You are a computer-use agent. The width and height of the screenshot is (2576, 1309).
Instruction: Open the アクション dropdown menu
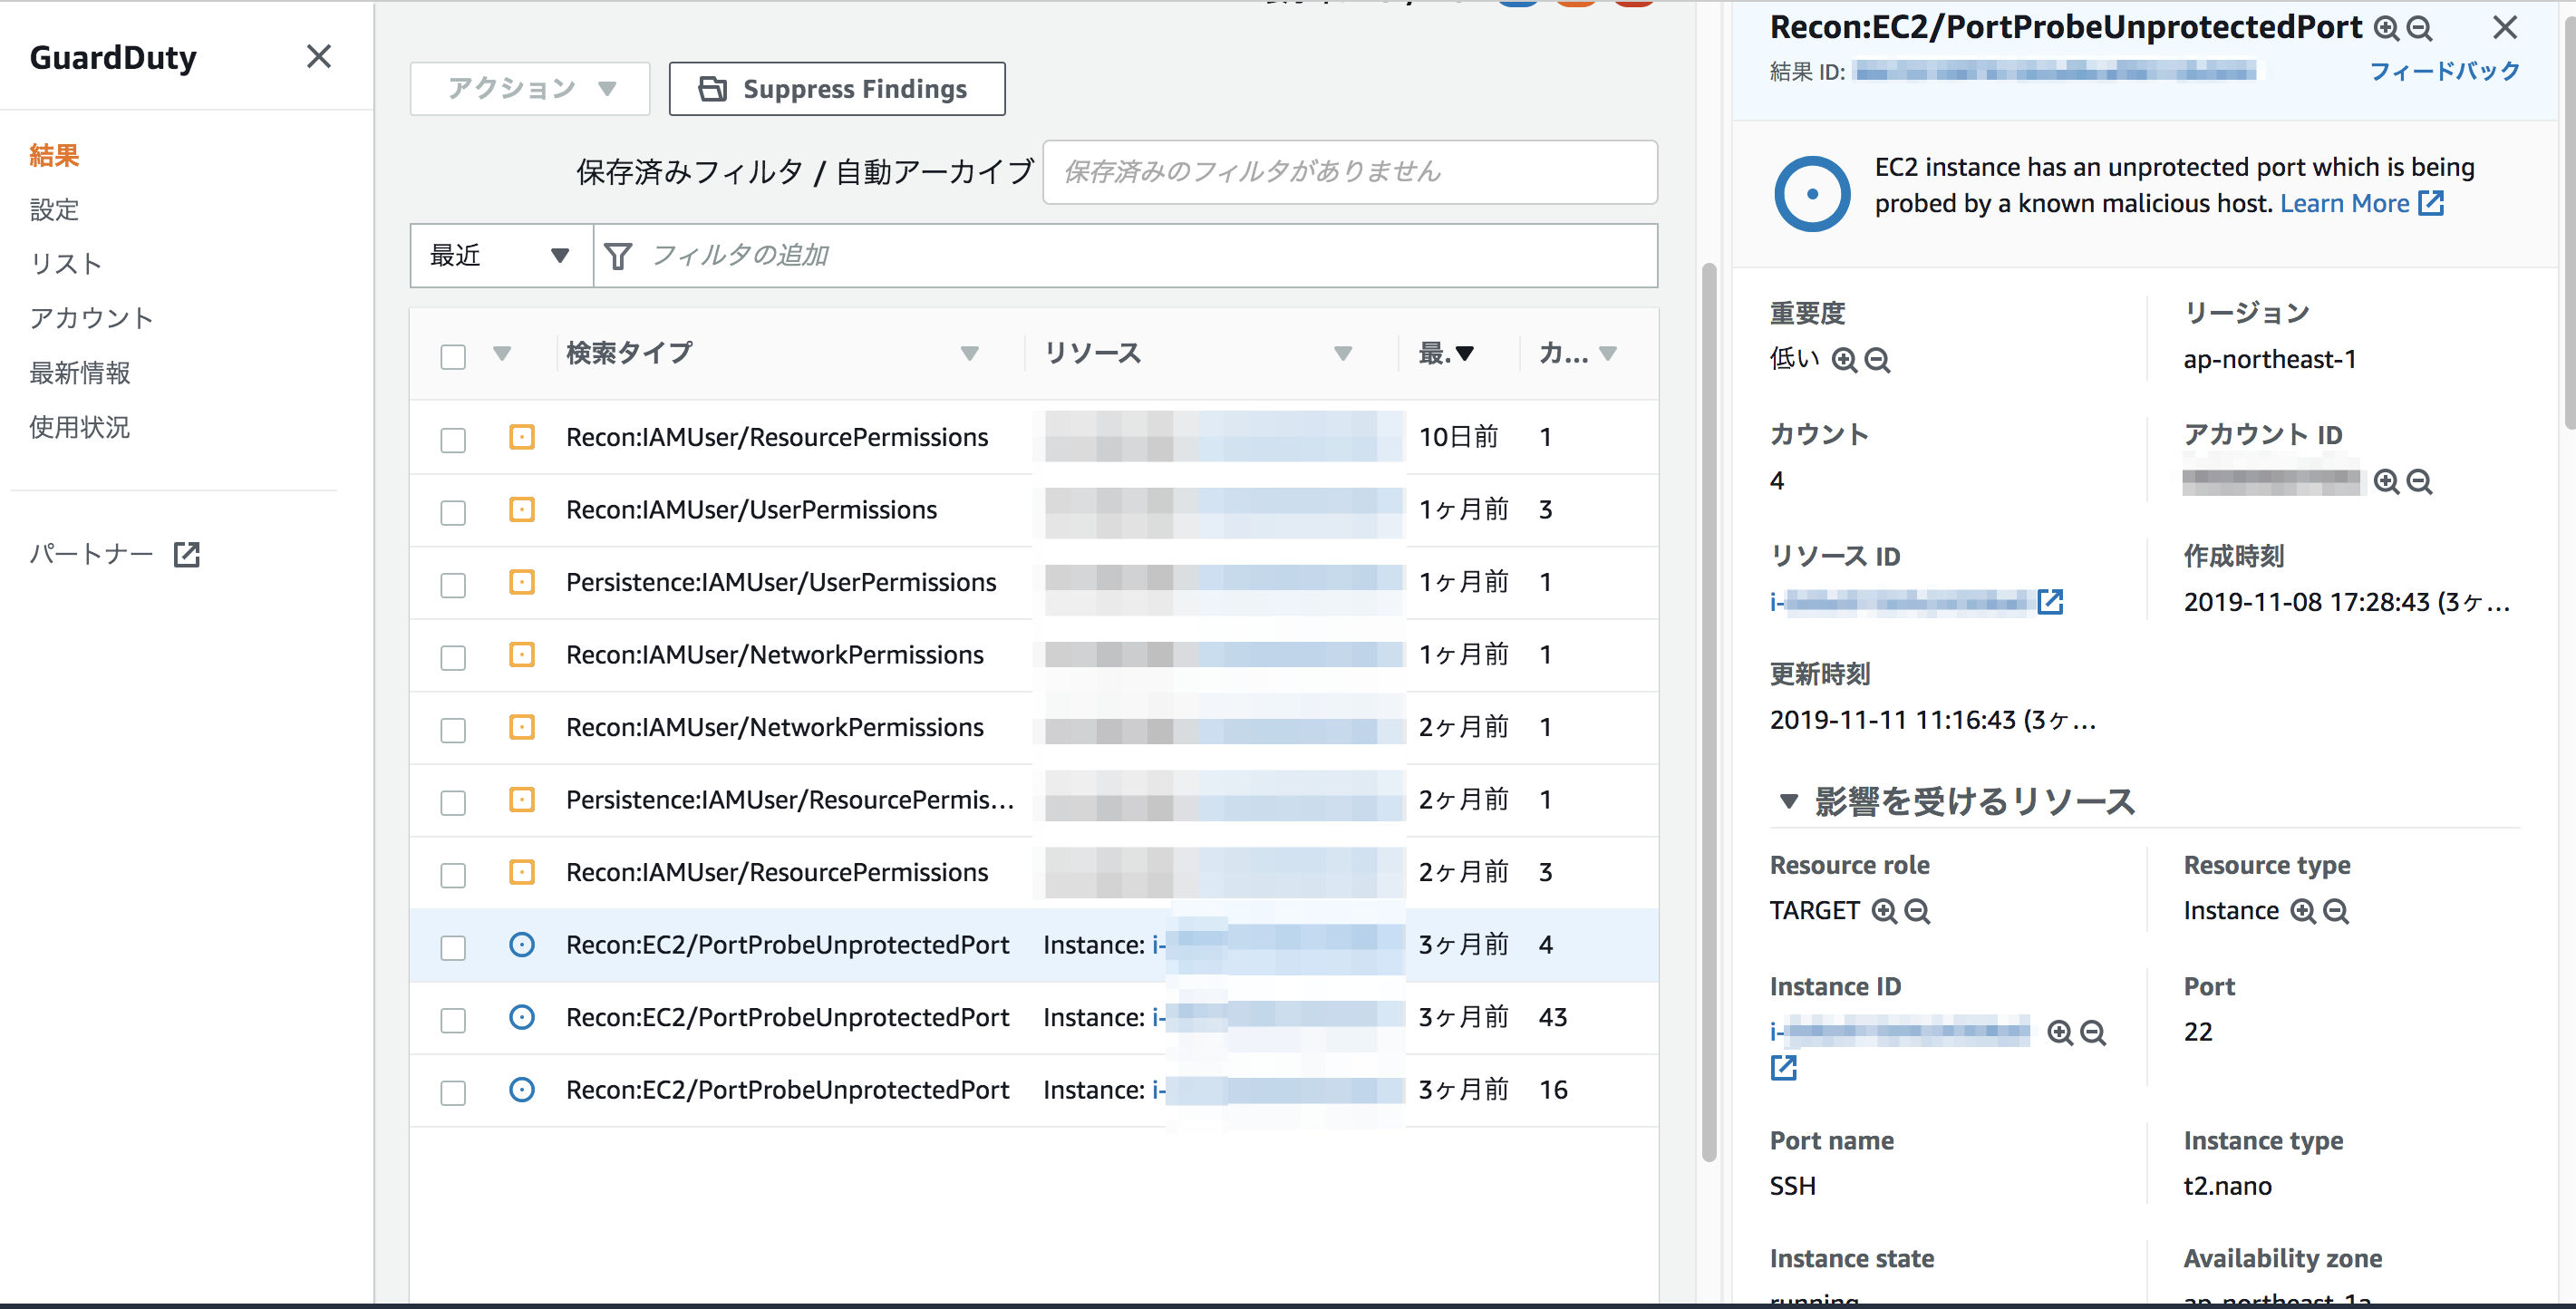[530, 89]
